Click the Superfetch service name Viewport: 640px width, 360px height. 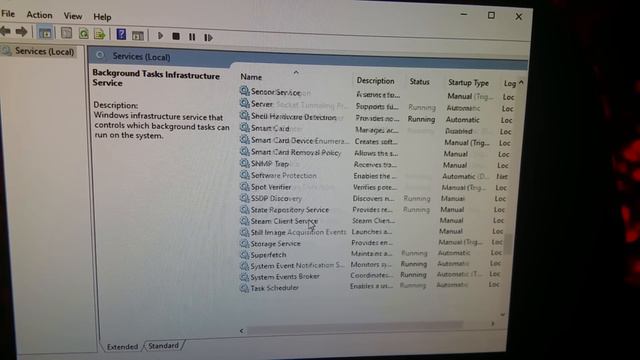click(268, 255)
